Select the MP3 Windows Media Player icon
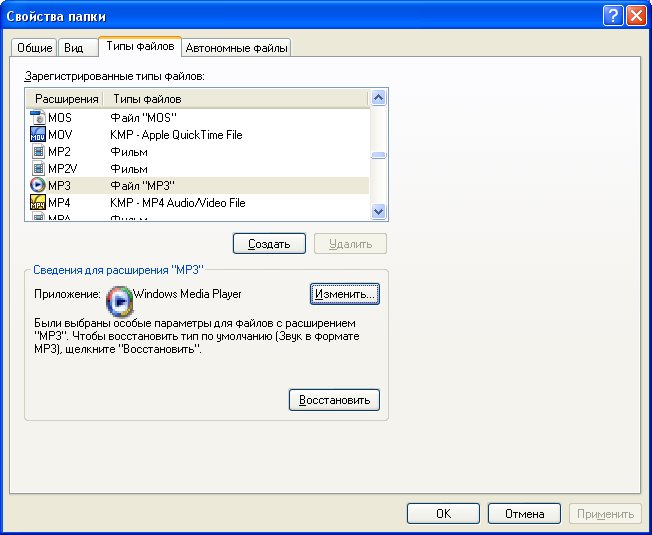The image size is (652, 535). pyautogui.click(x=39, y=186)
